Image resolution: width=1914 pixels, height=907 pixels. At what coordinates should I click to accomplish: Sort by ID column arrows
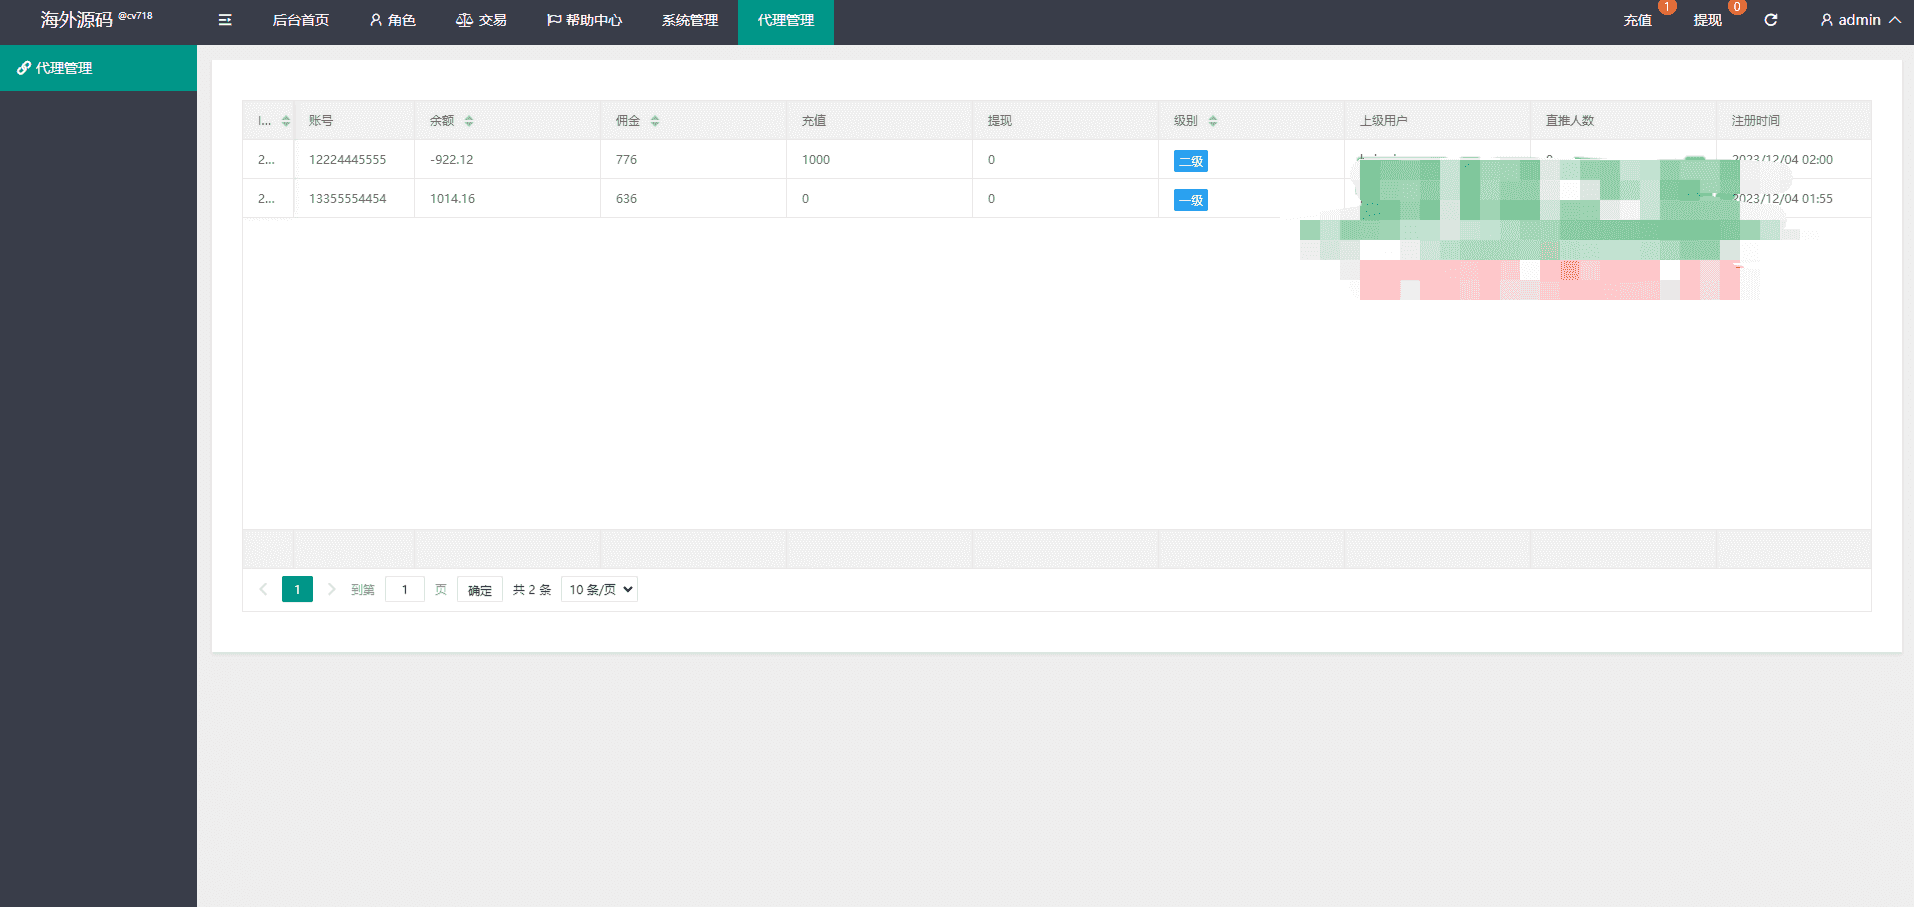pyautogui.click(x=286, y=121)
